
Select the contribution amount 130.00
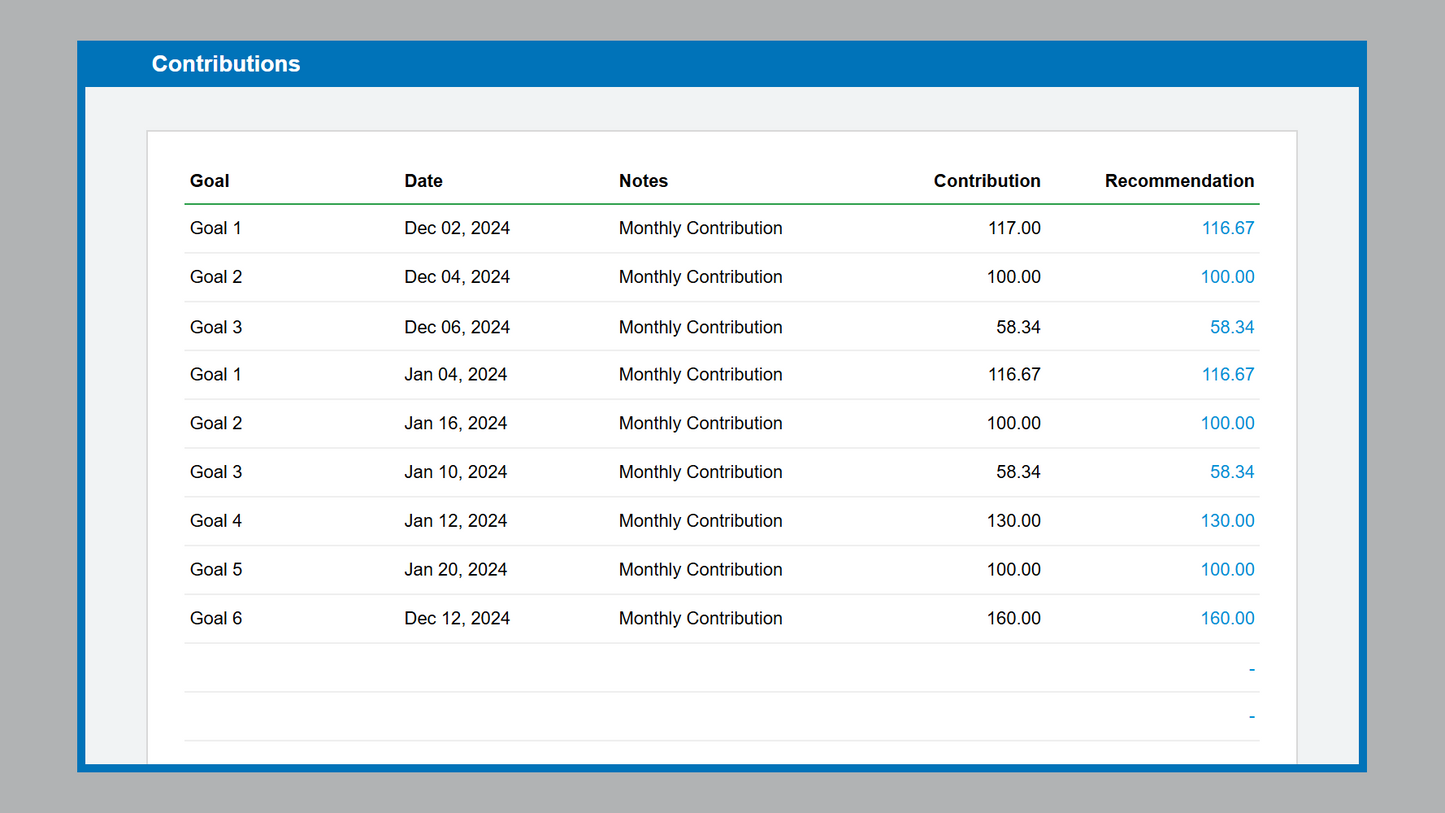coord(1014,521)
